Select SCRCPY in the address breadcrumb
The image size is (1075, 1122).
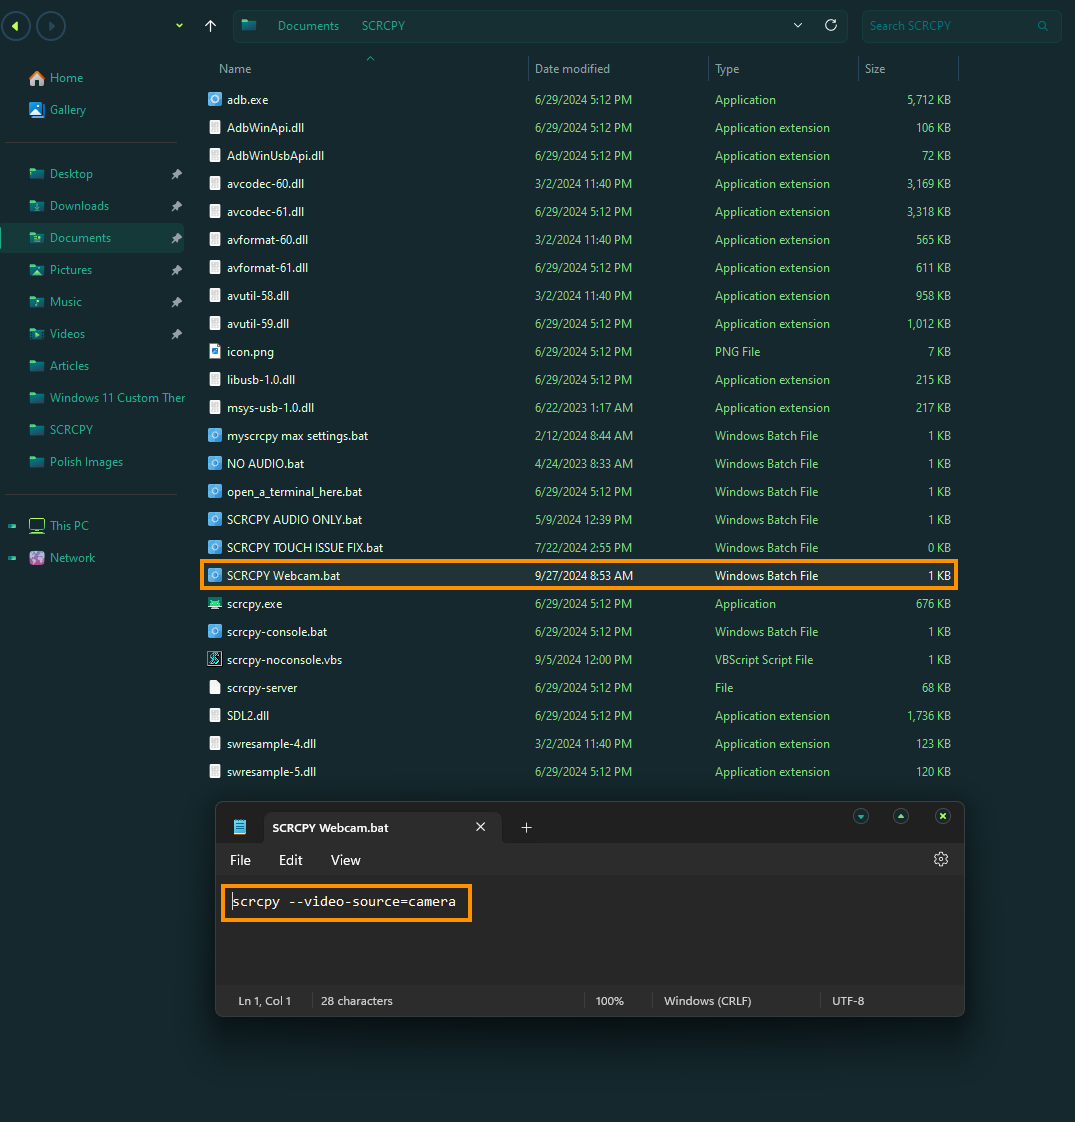click(383, 26)
